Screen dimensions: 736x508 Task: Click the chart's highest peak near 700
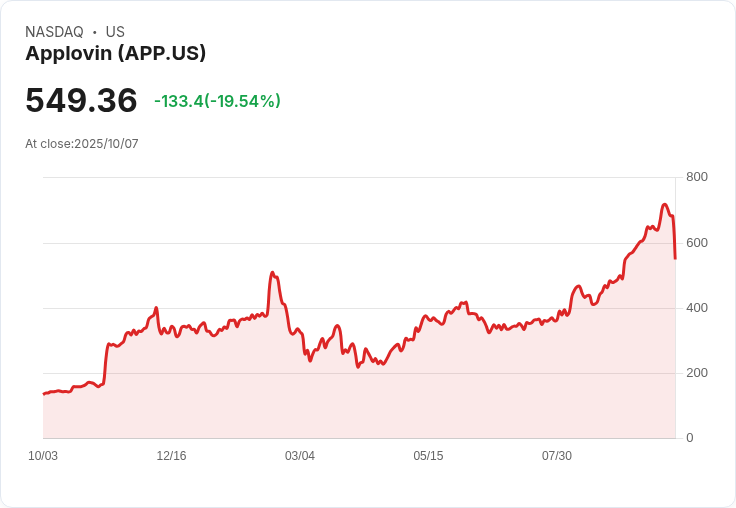[664, 205]
